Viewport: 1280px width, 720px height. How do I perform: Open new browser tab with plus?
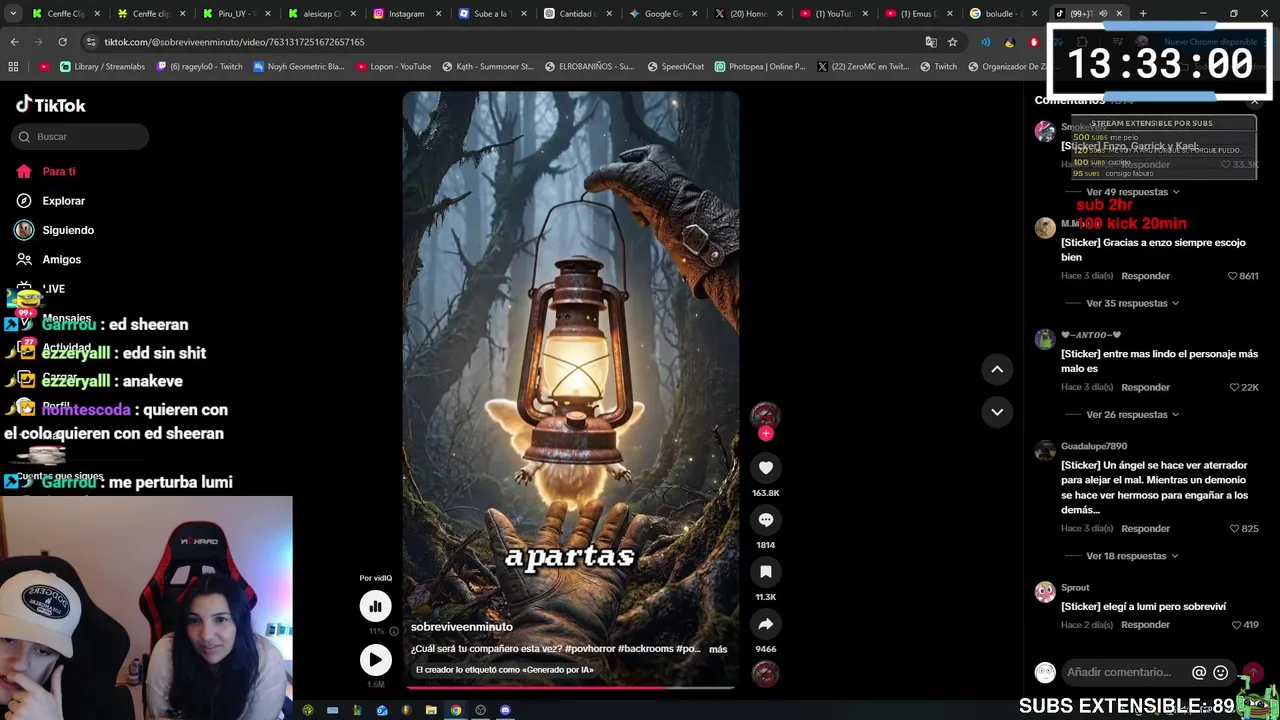pyautogui.click(x=1143, y=14)
